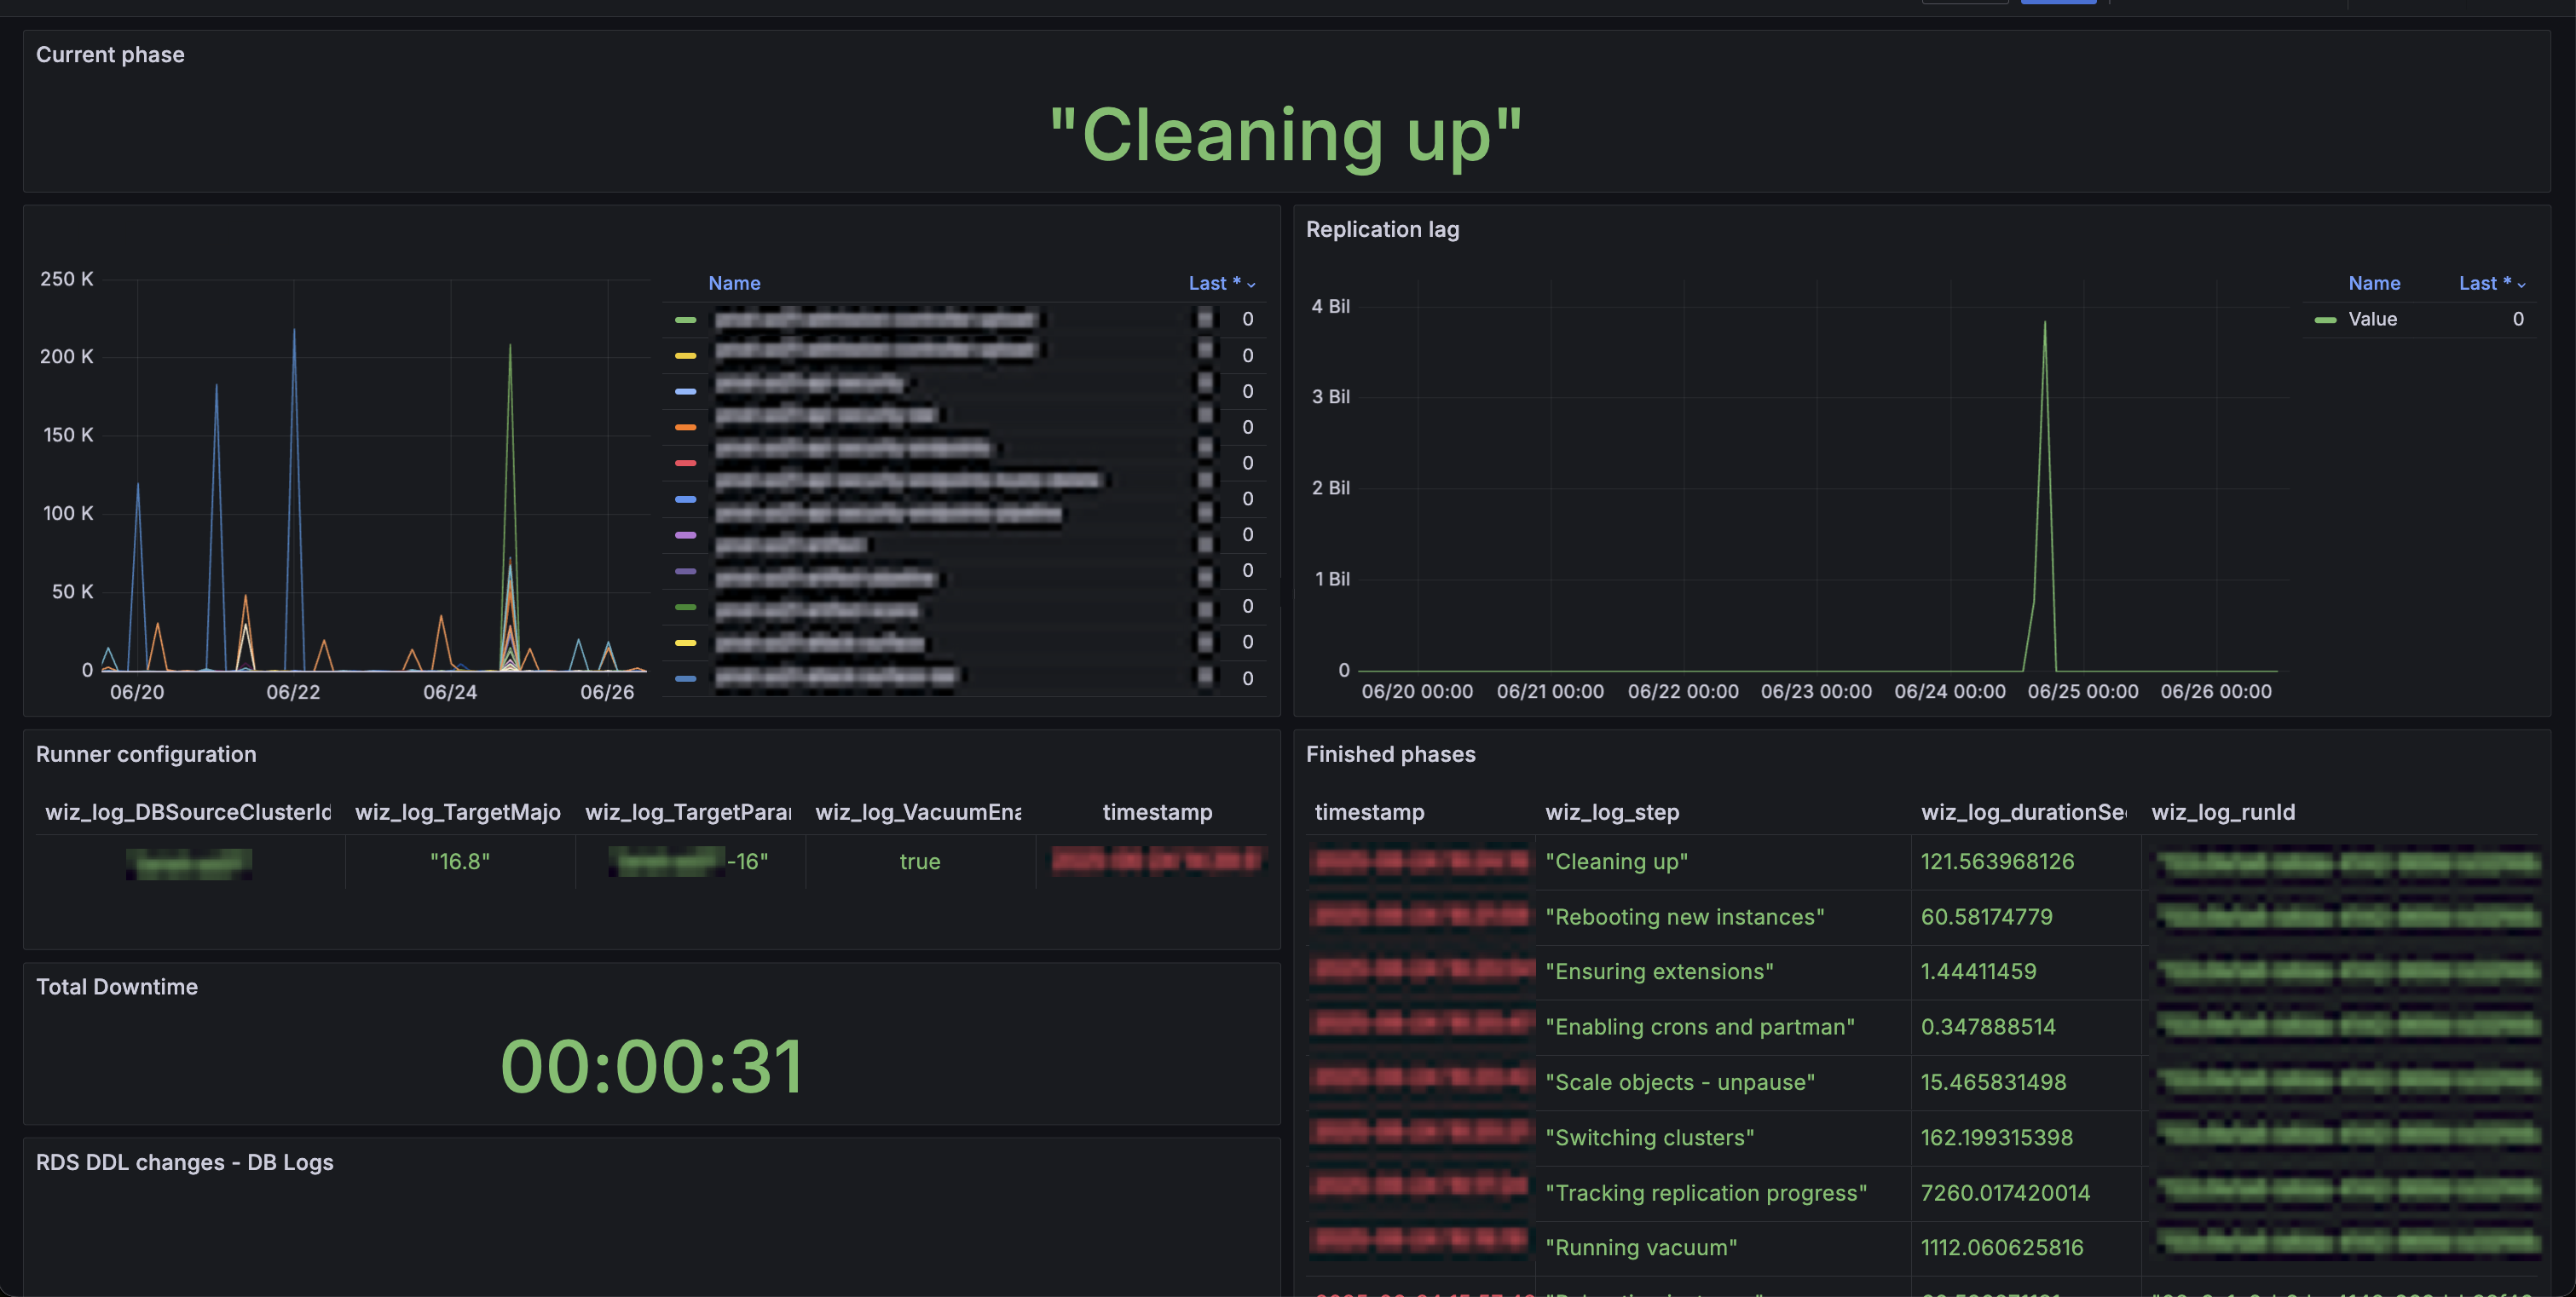Viewport: 2576px width, 1297px height.
Task: Sort Finished phases by timestamp column
Action: (x=1369, y=812)
